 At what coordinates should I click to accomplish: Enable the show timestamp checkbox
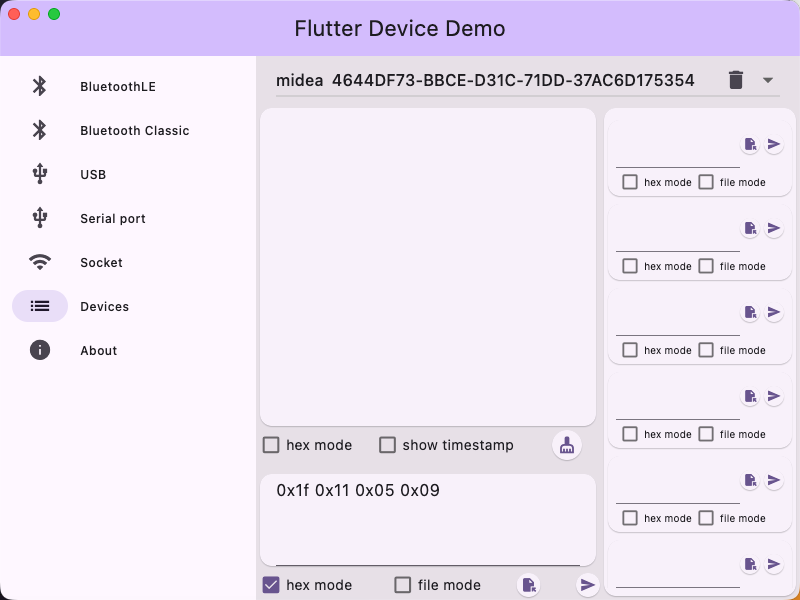[x=388, y=445]
